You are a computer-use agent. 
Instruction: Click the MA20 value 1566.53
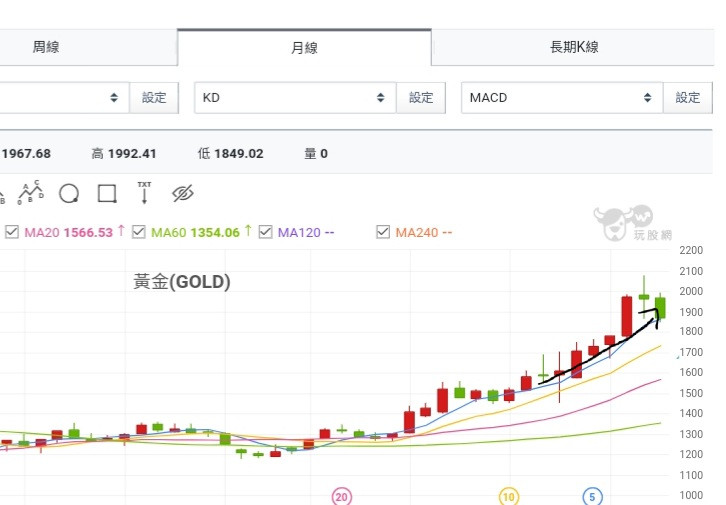point(88,232)
